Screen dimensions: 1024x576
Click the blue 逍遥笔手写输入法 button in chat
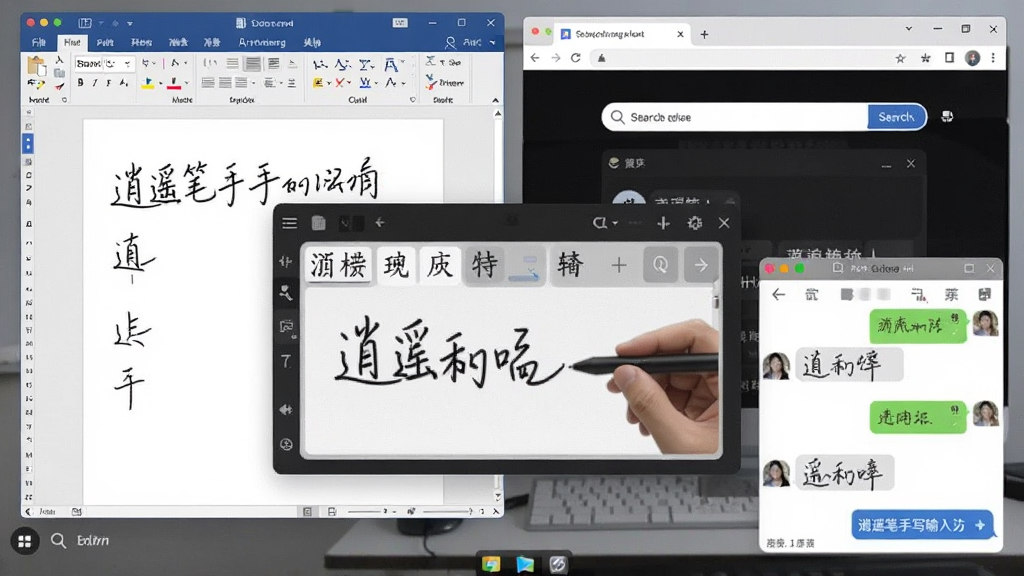click(922, 525)
